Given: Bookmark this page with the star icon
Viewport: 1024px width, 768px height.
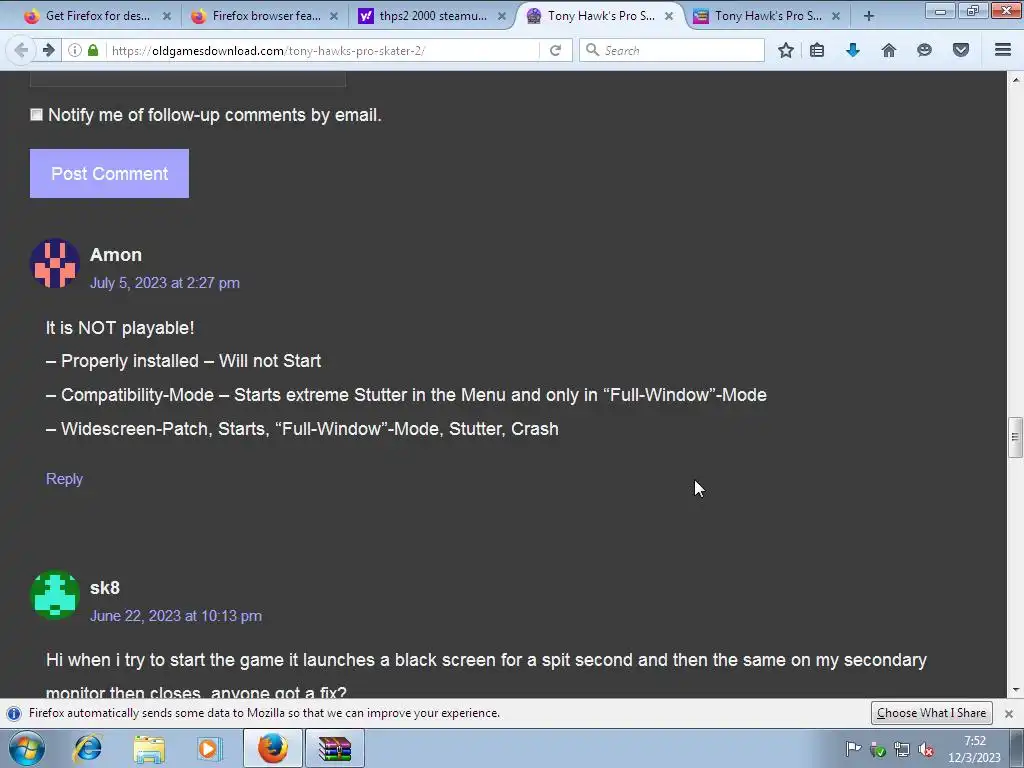Looking at the screenshot, I should tap(786, 50).
